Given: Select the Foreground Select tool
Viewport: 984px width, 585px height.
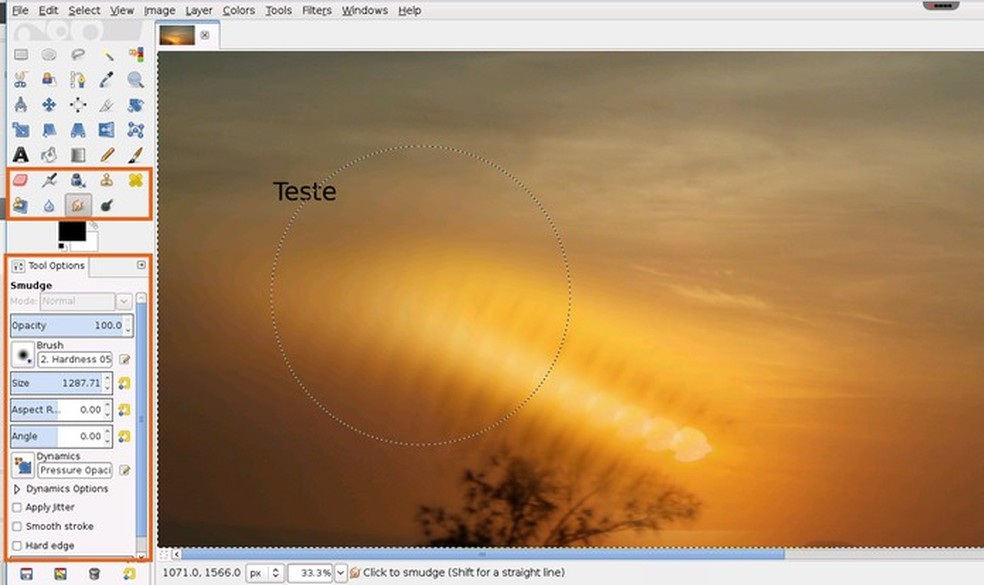Looking at the screenshot, I should click(49, 80).
